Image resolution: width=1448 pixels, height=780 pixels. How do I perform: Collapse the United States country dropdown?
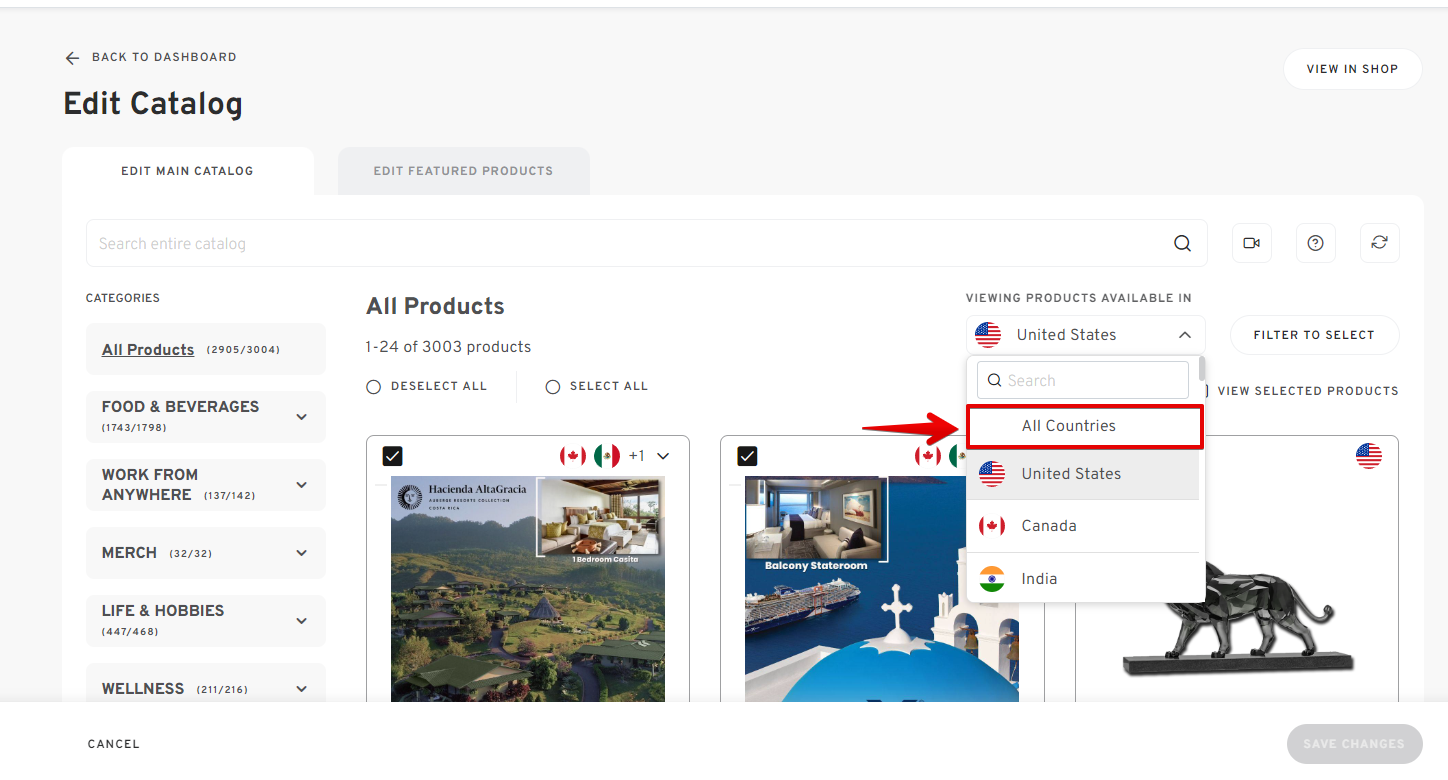(x=1184, y=335)
